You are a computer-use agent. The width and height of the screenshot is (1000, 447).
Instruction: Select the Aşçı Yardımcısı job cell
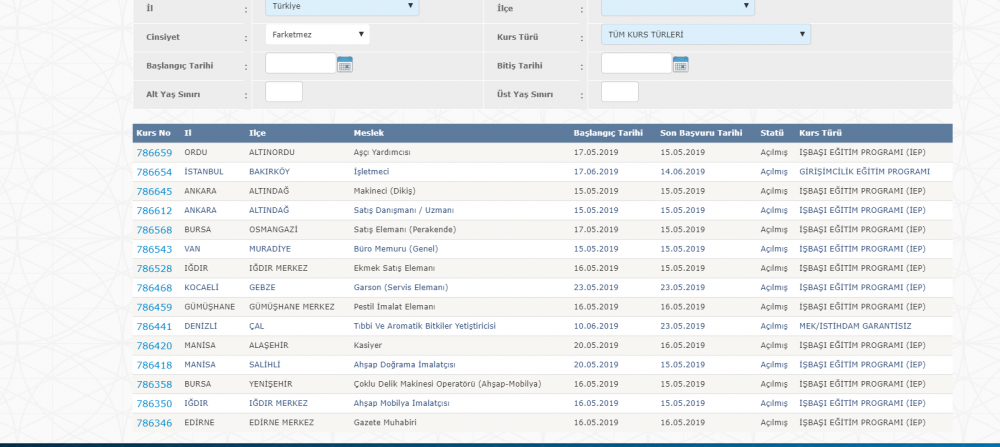coord(382,152)
